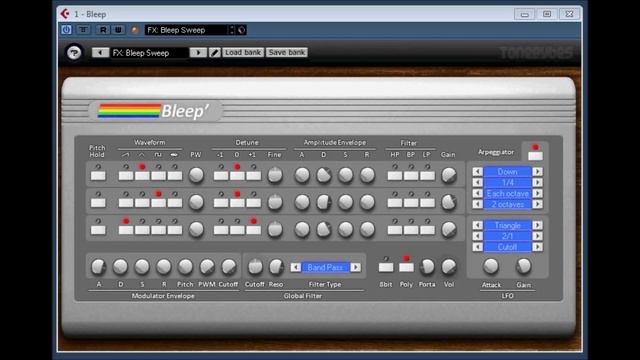
Task: Click the Porta knob
Action: click(x=427, y=267)
